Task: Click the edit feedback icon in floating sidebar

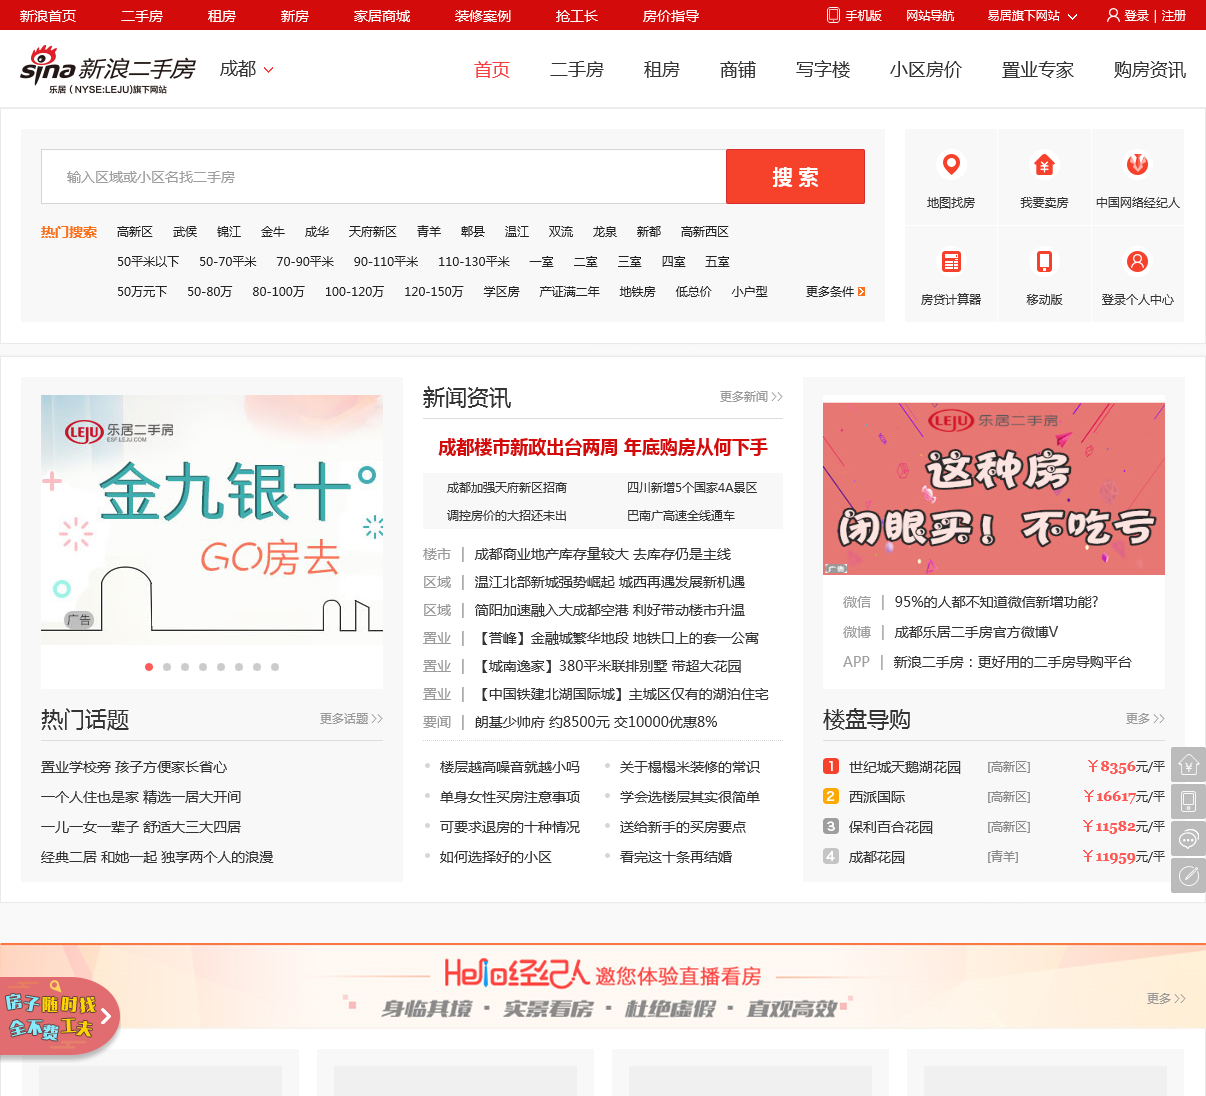Action: [x=1188, y=875]
